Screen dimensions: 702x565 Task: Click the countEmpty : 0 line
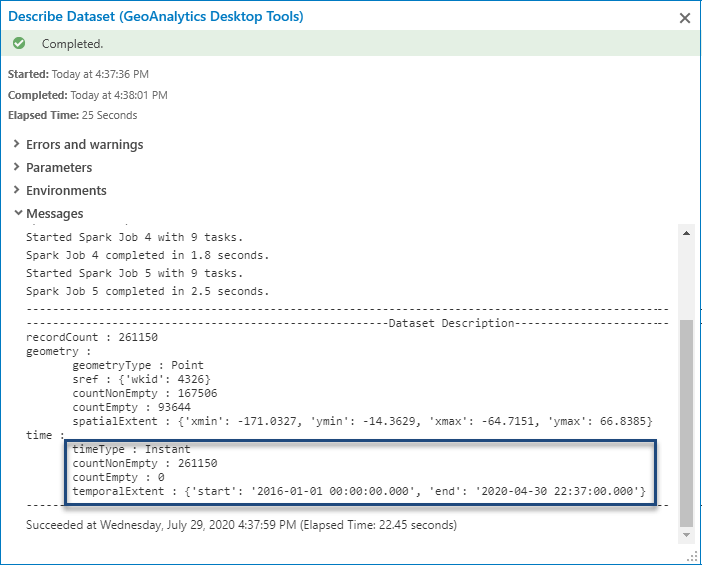coord(118,477)
